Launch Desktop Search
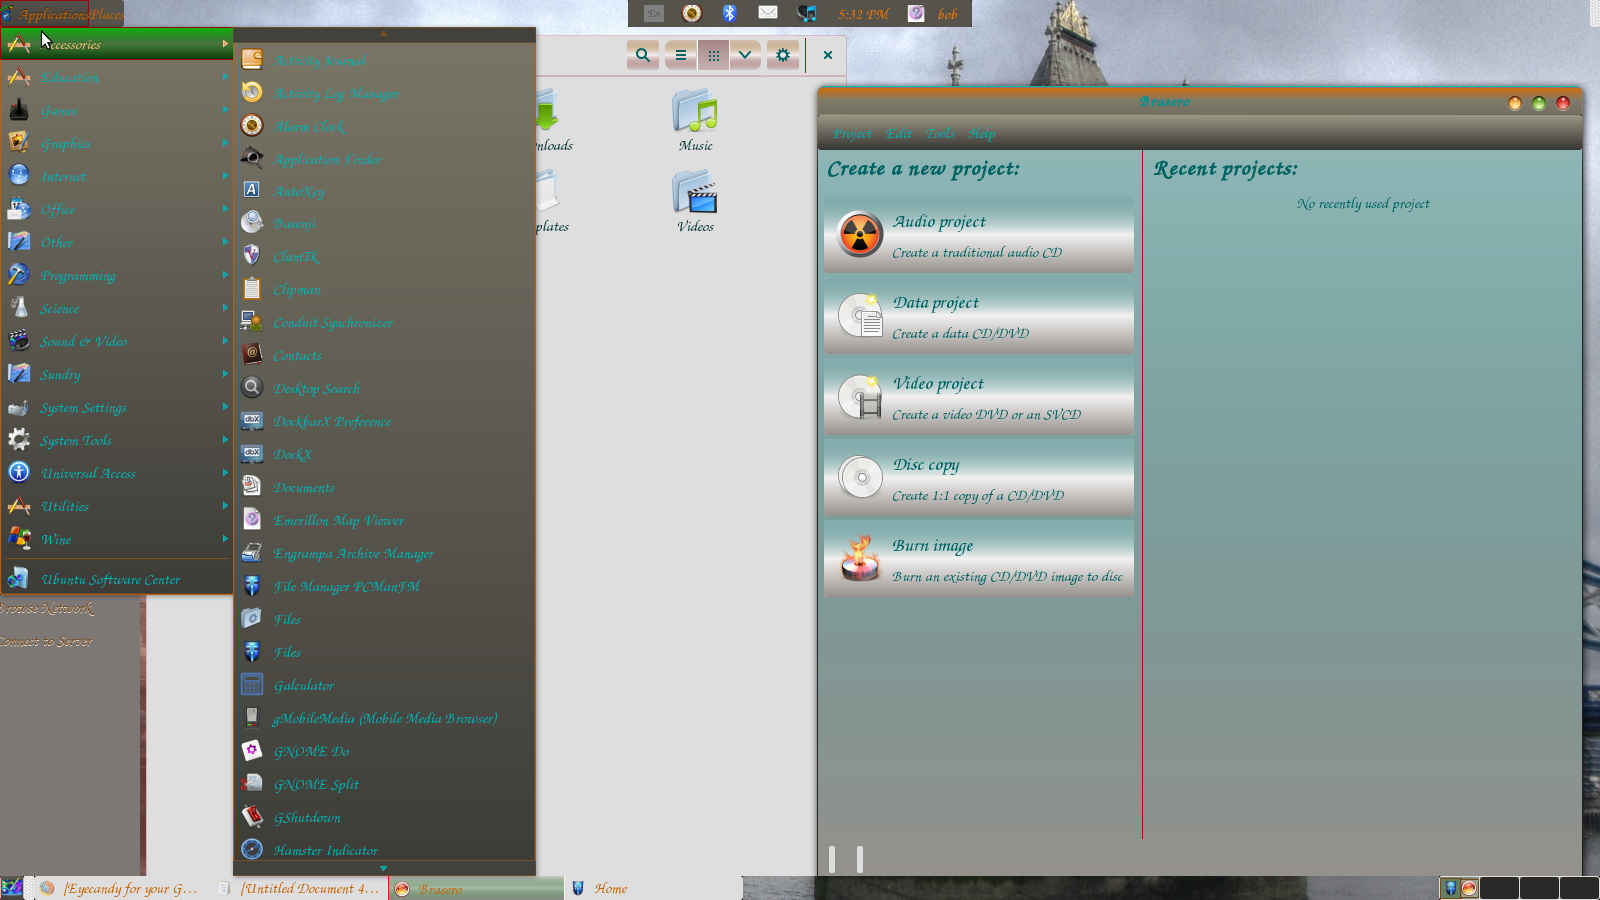This screenshot has width=1600, height=900. click(384, 388)
